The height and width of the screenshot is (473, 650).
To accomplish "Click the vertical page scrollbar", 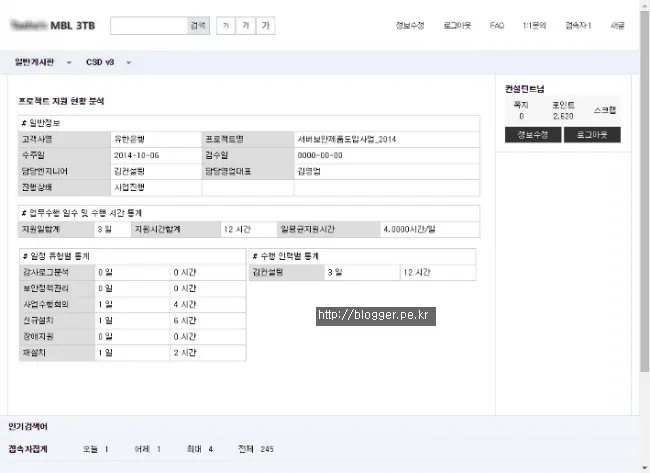I will click(x=645, y=191).
